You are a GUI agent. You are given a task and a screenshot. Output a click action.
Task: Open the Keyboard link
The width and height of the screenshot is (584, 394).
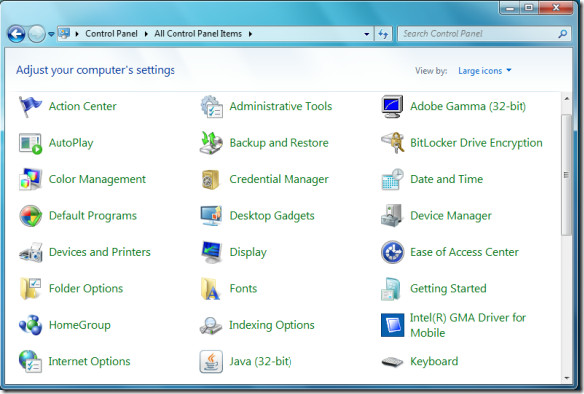[x=434, y=362]
